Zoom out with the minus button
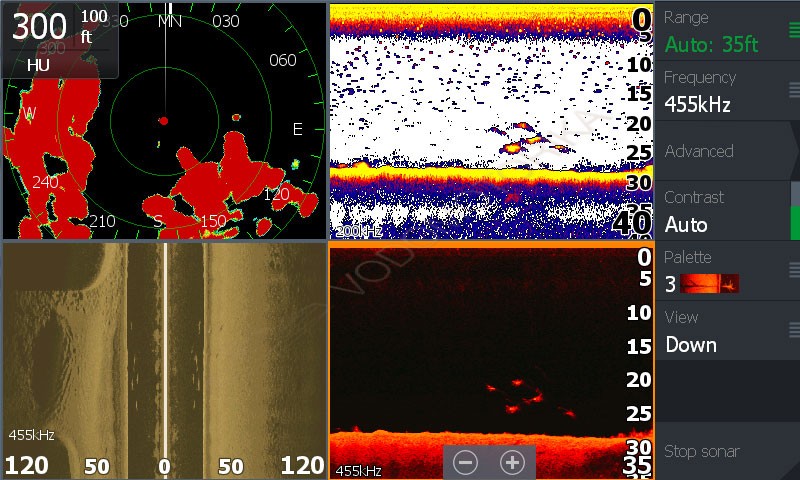 [x=465, y=463]
